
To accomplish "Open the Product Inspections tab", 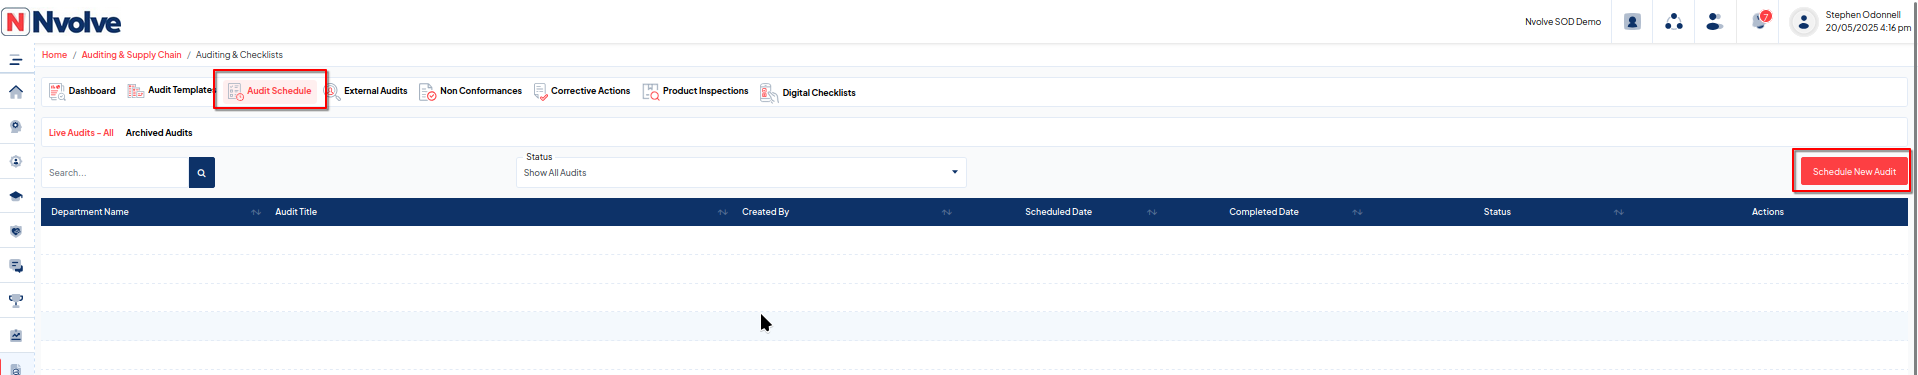I will (x=695, y=91).
